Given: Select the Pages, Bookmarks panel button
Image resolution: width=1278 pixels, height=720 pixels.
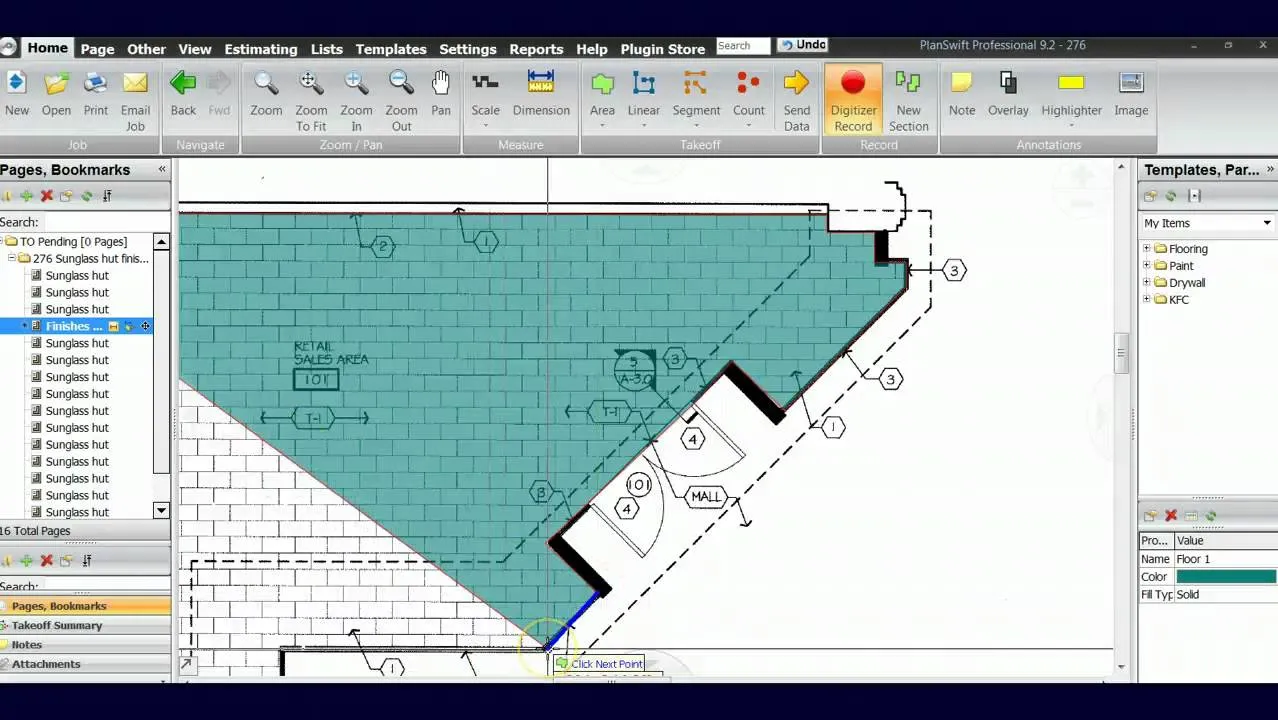Looking at the screenshot, I should click(85, 606).
